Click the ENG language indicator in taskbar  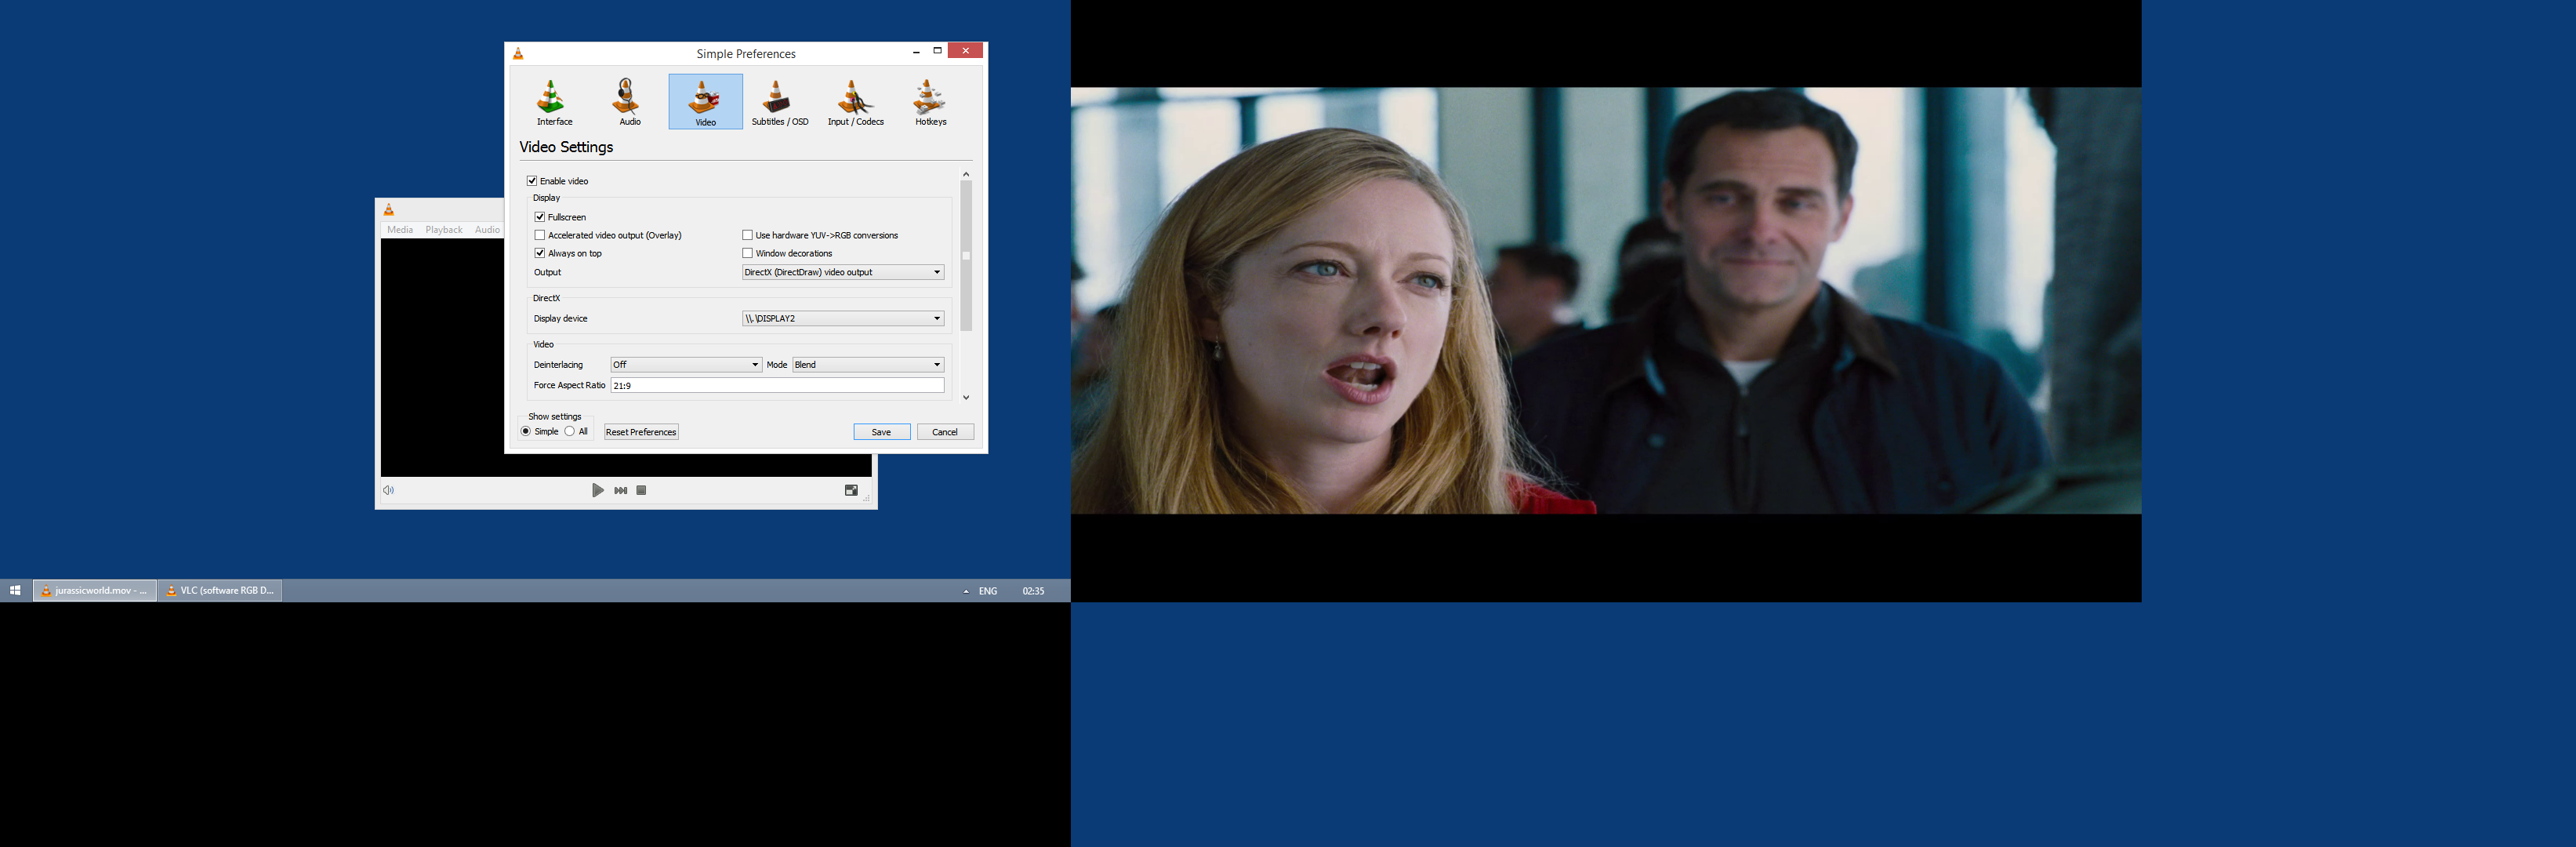(x=988, y=591)
